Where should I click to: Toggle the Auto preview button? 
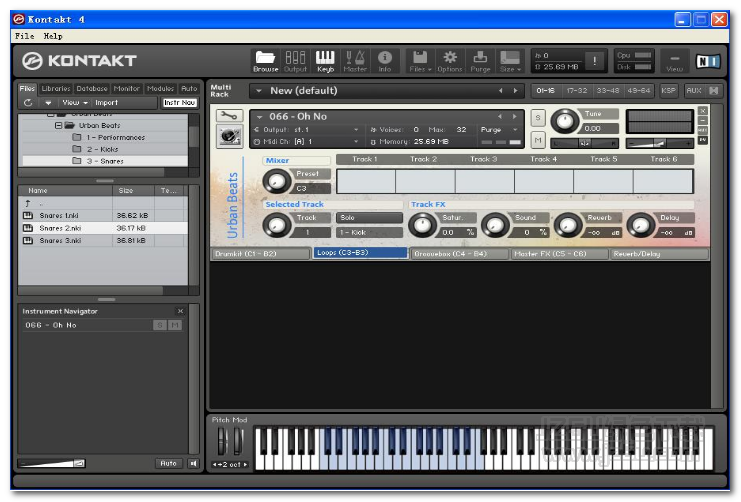click(168, 463)
